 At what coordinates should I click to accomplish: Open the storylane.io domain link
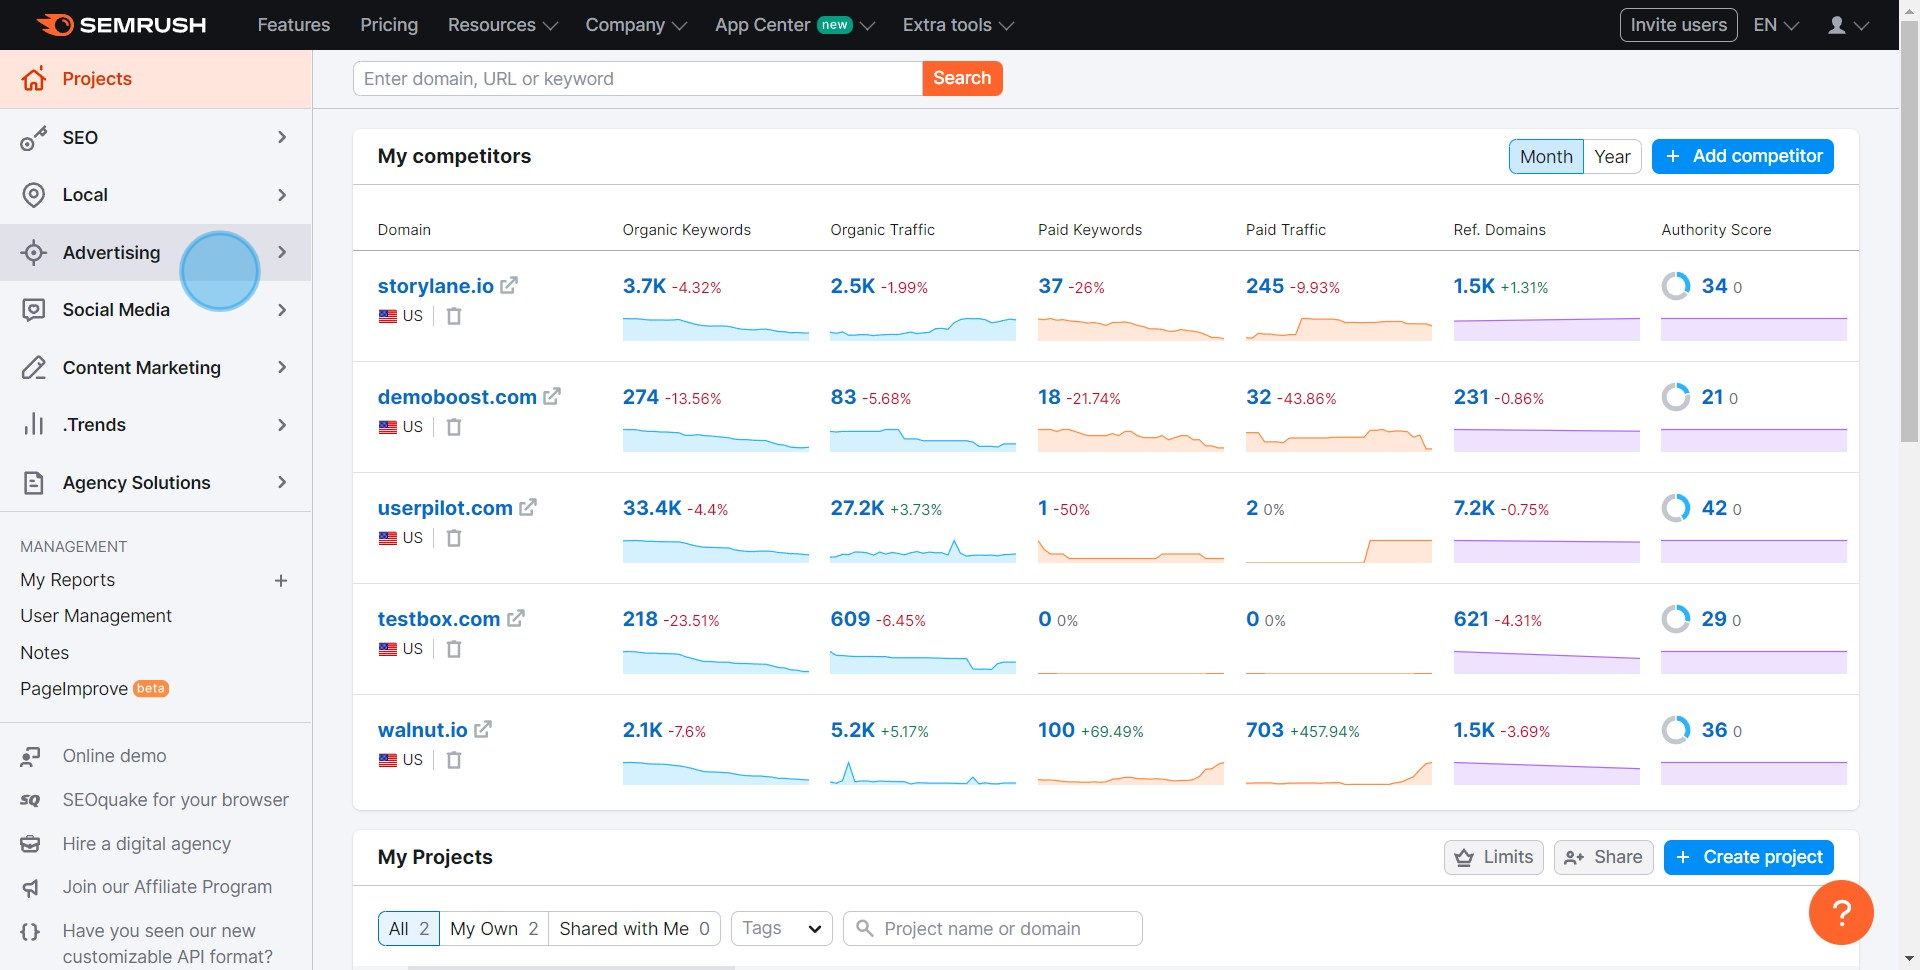coord(435,286)
